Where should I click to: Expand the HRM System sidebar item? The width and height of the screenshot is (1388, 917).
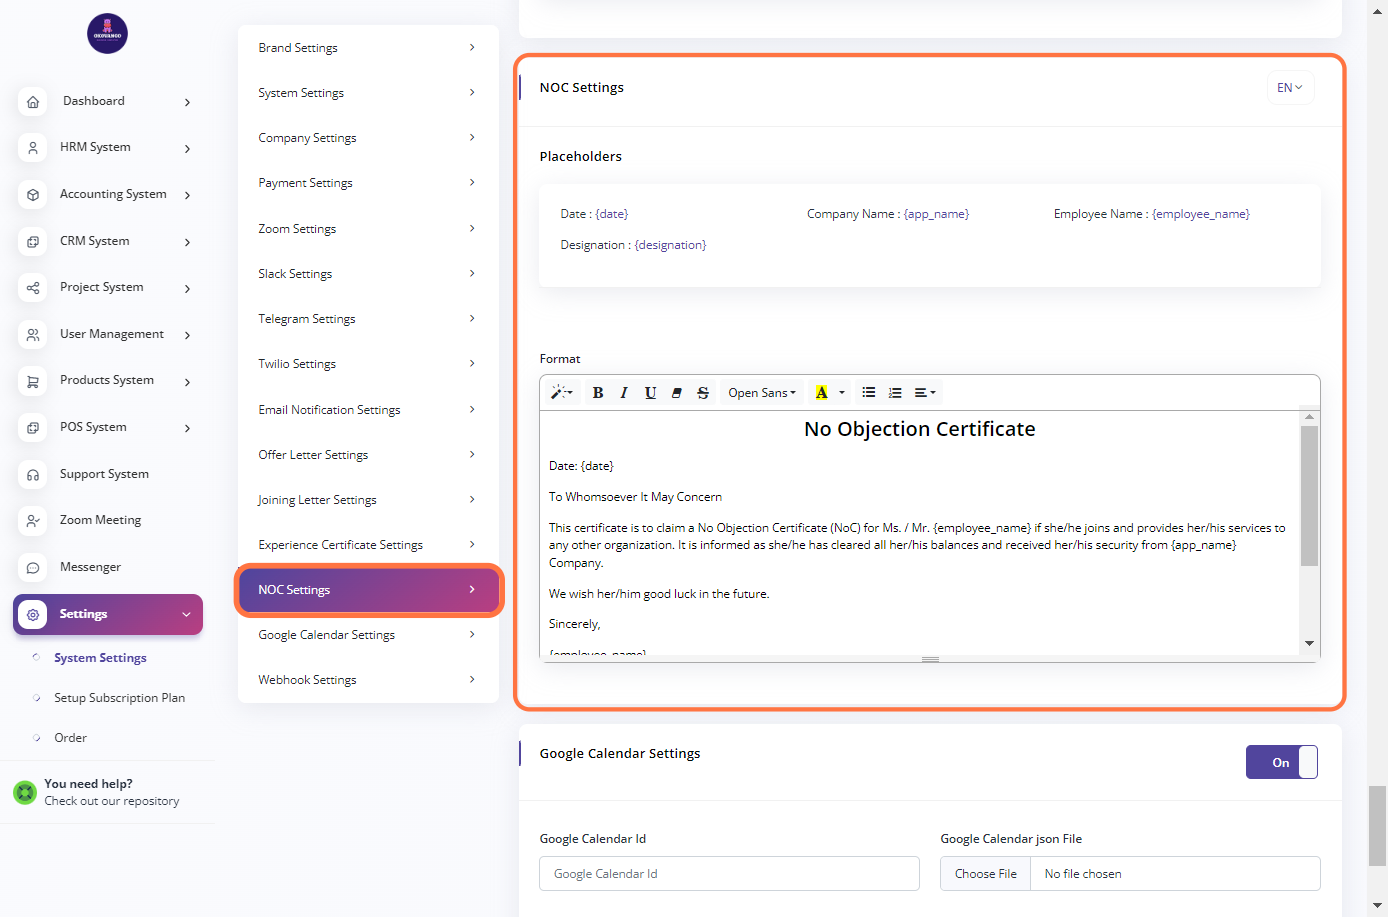coord(108,148)
